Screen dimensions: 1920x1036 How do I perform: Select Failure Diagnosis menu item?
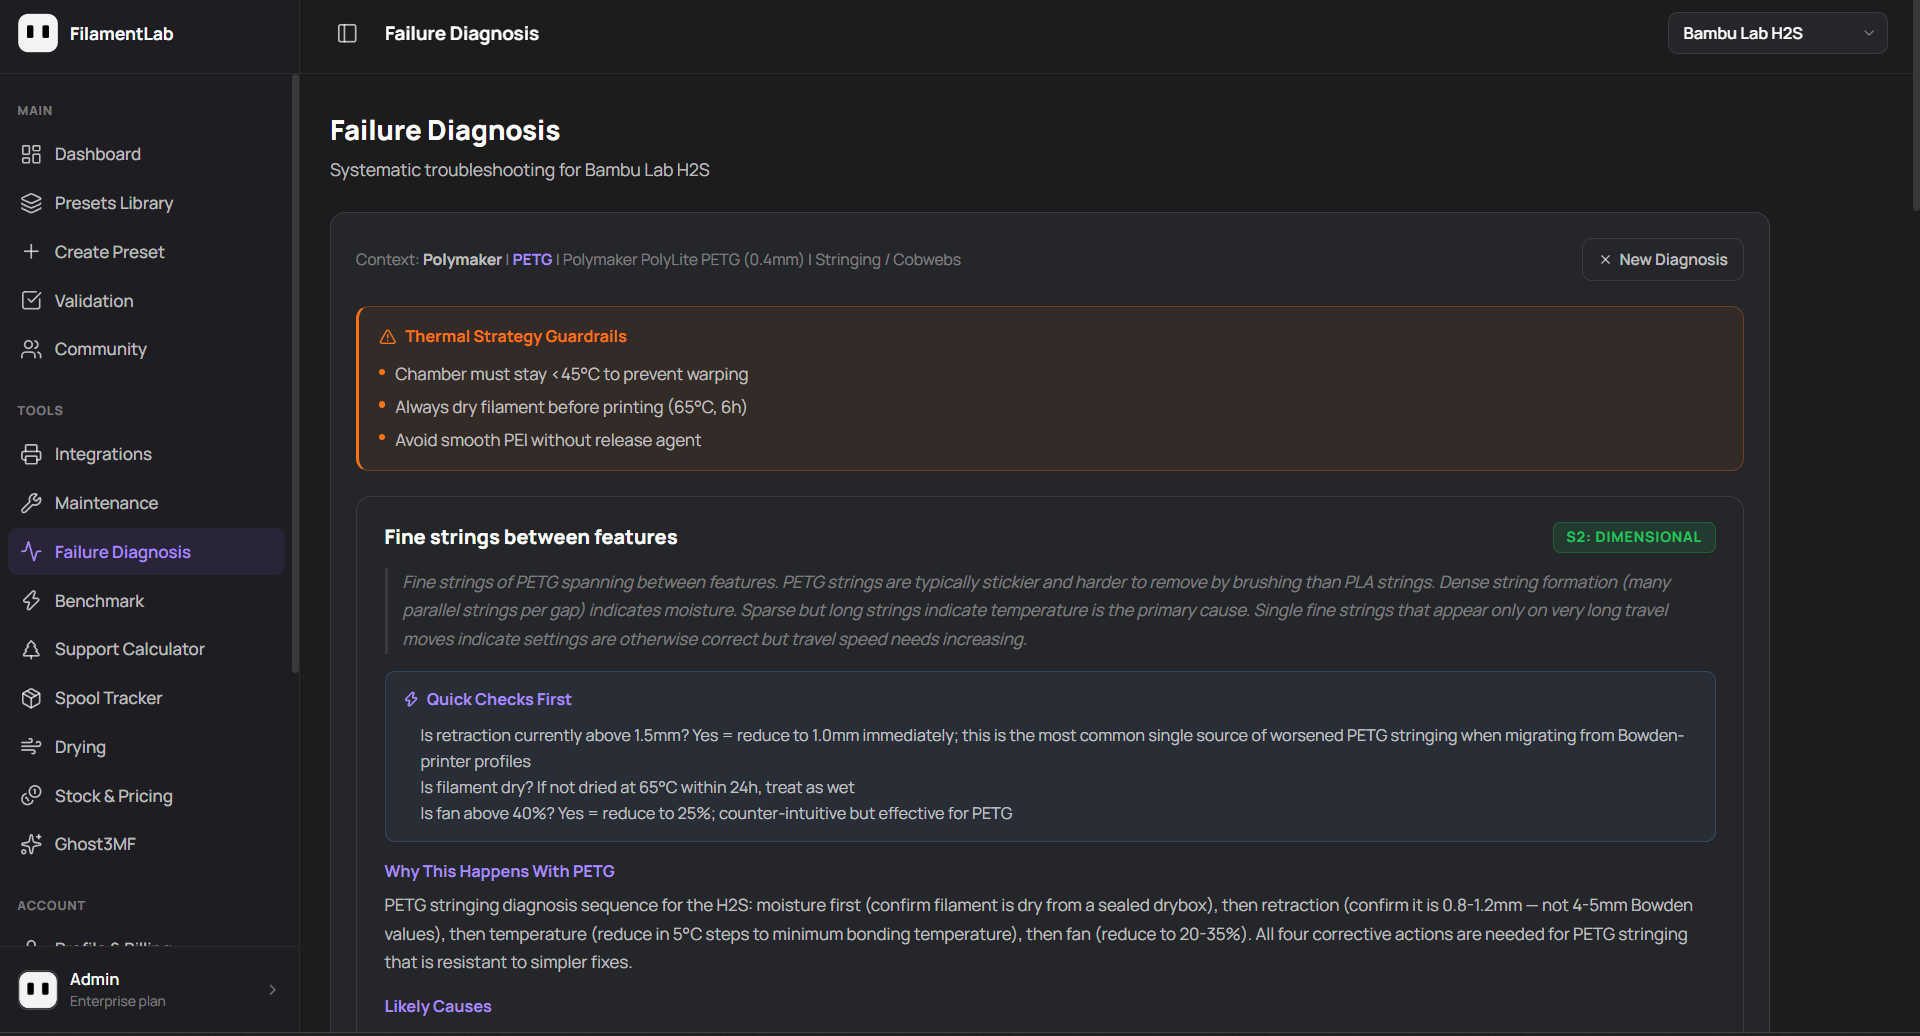[146, 552]
